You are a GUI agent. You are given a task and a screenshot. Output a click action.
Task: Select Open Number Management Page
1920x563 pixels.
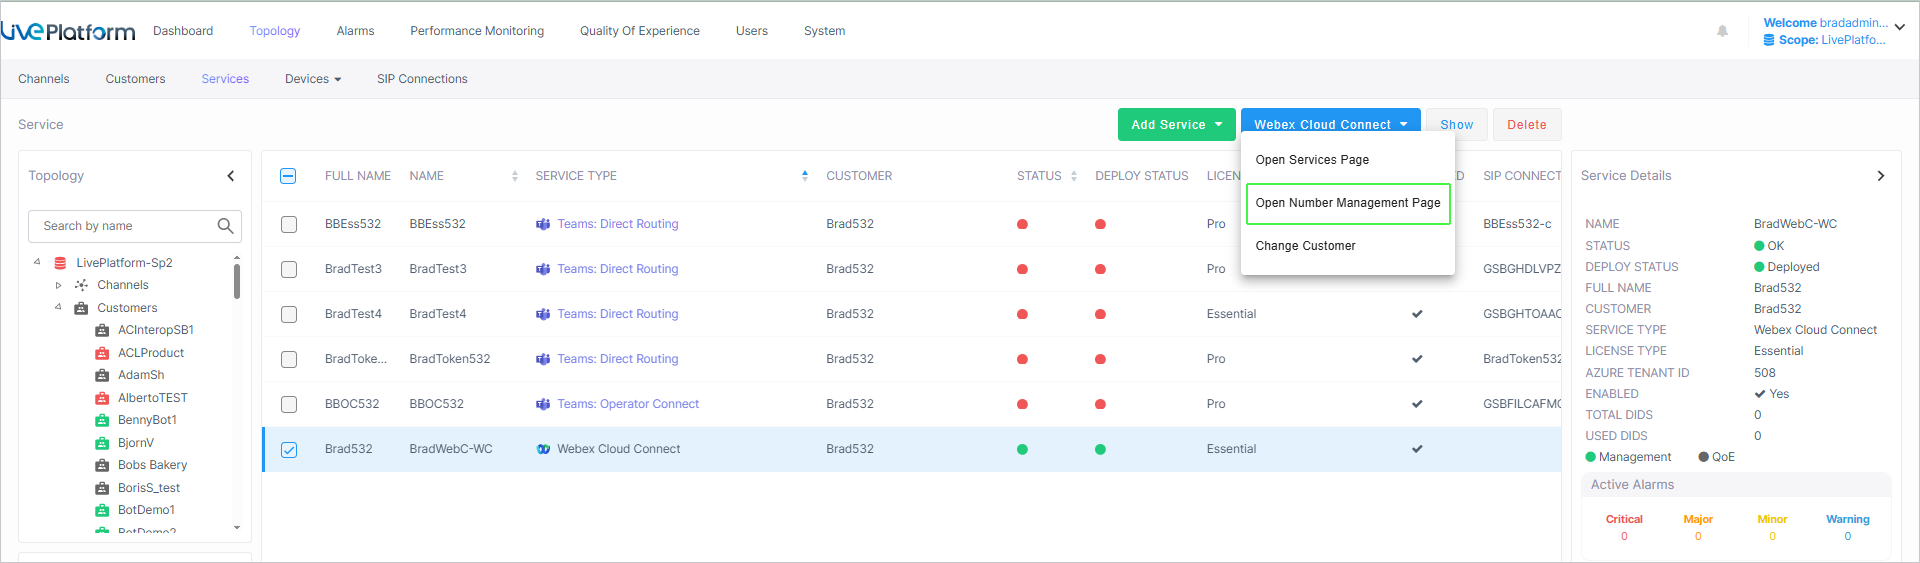[1348, 203]
